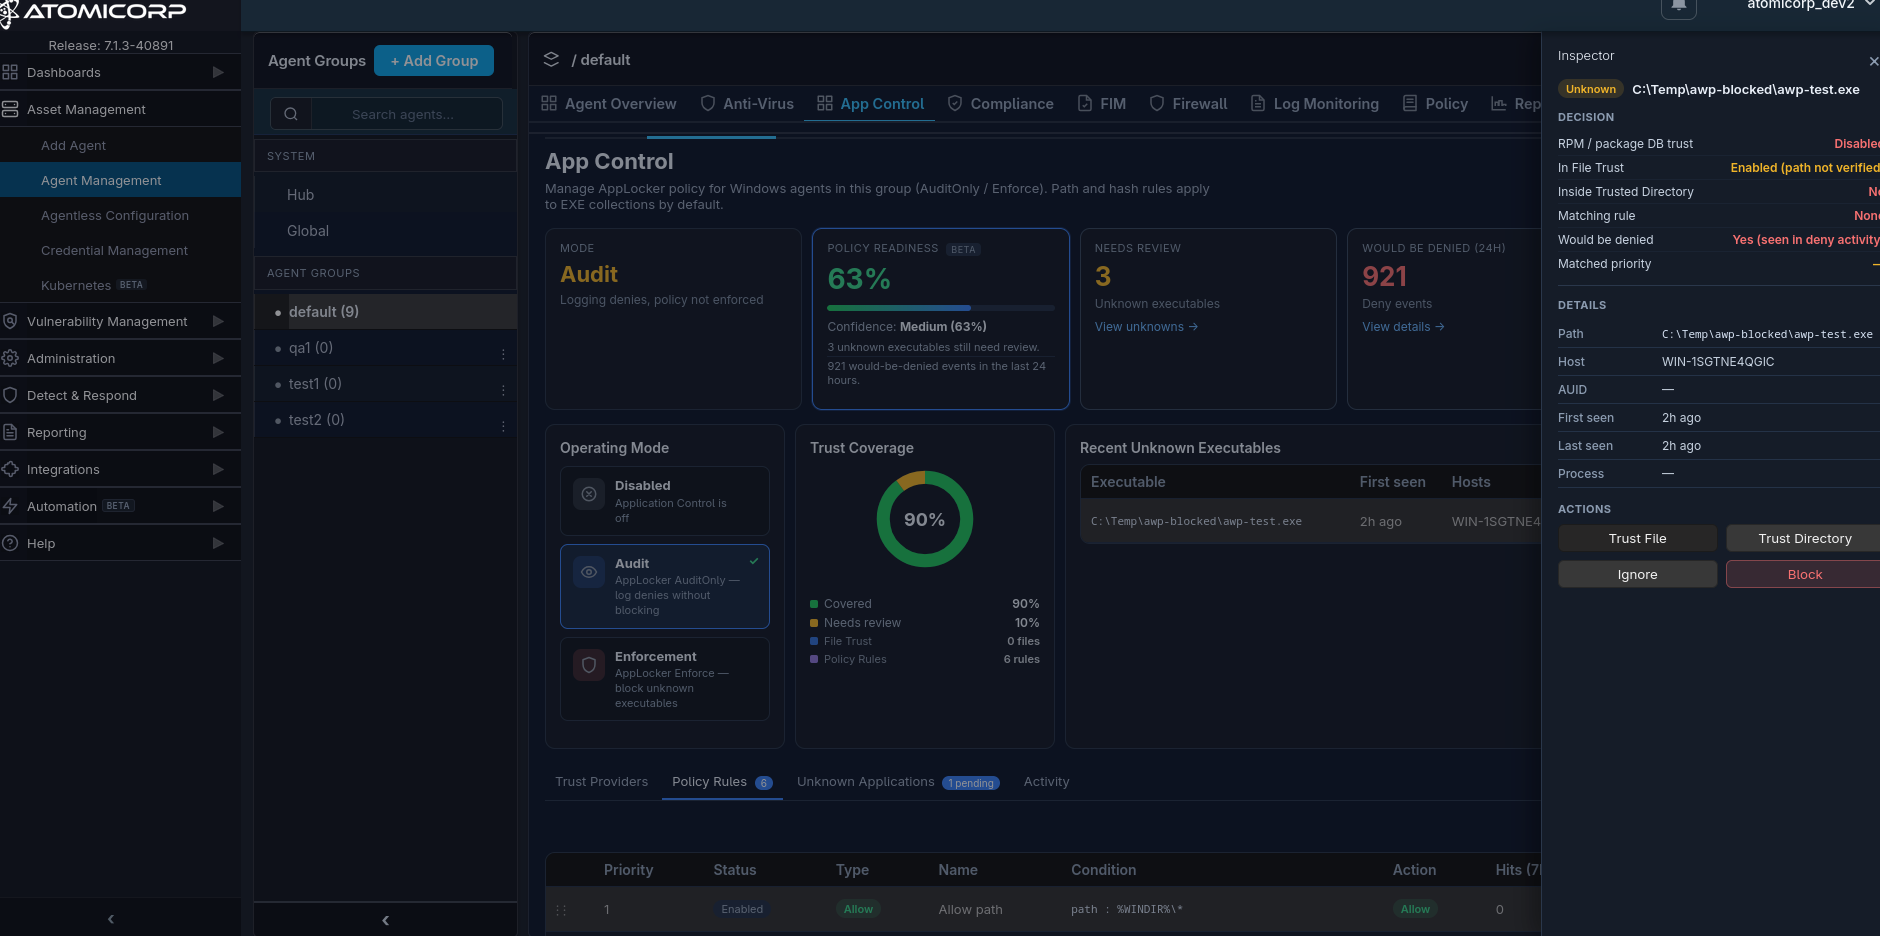Click the Asset Management icon in sidebar
Viewport: 1880px width, 936px height.
pos(10,109)
